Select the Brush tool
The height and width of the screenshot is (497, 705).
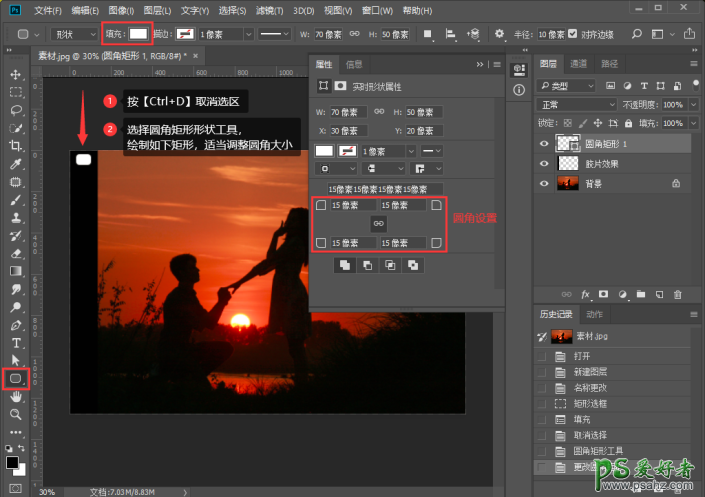[16, 200]
